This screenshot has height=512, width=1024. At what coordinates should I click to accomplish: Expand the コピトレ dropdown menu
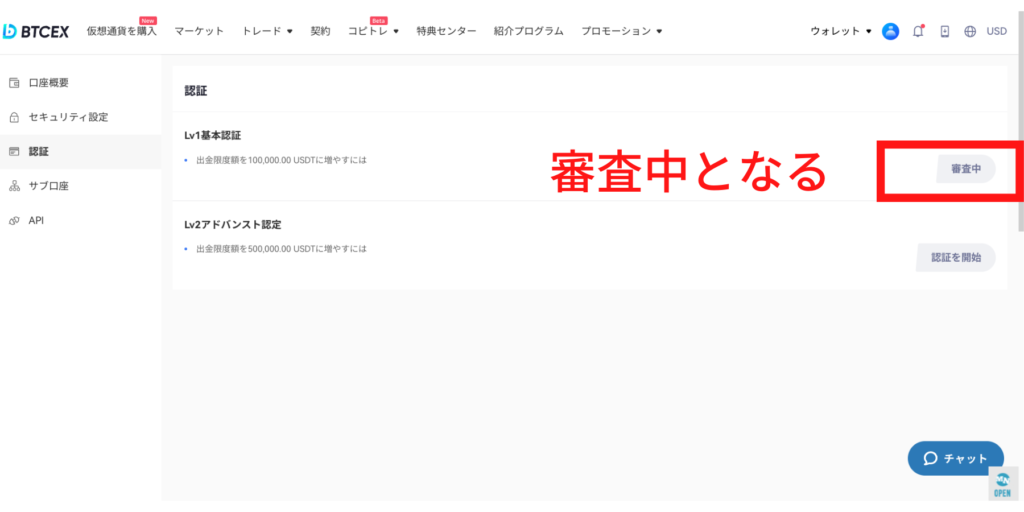point(374,31)
